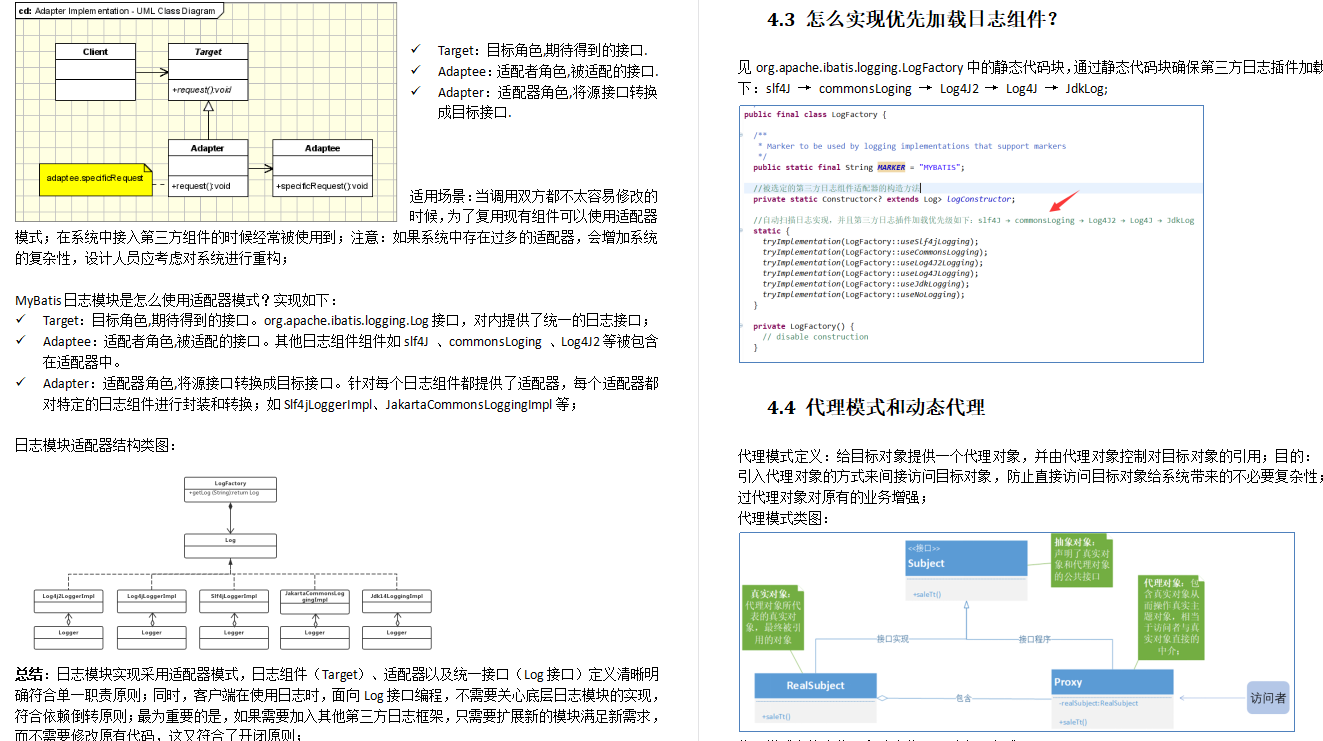Click the code line tryImplementation(LogFactory::useJdkLogging)
The width and height of the screenshot is (1323, 741).
click(x=867, y=284)
